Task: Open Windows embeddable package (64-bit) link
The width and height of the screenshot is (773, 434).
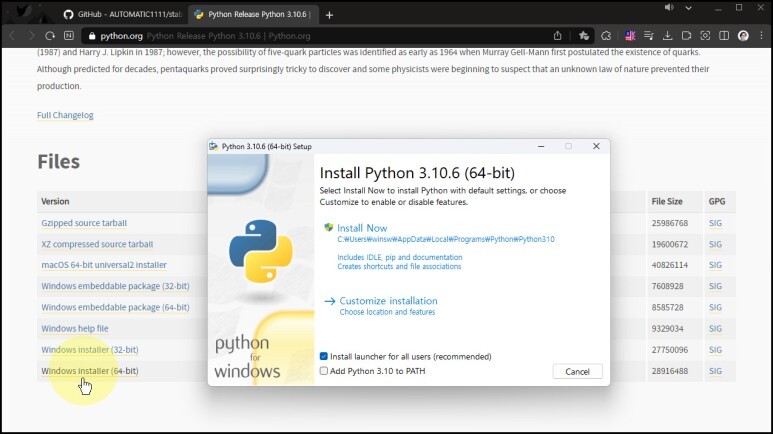Action: coord(115,307)
